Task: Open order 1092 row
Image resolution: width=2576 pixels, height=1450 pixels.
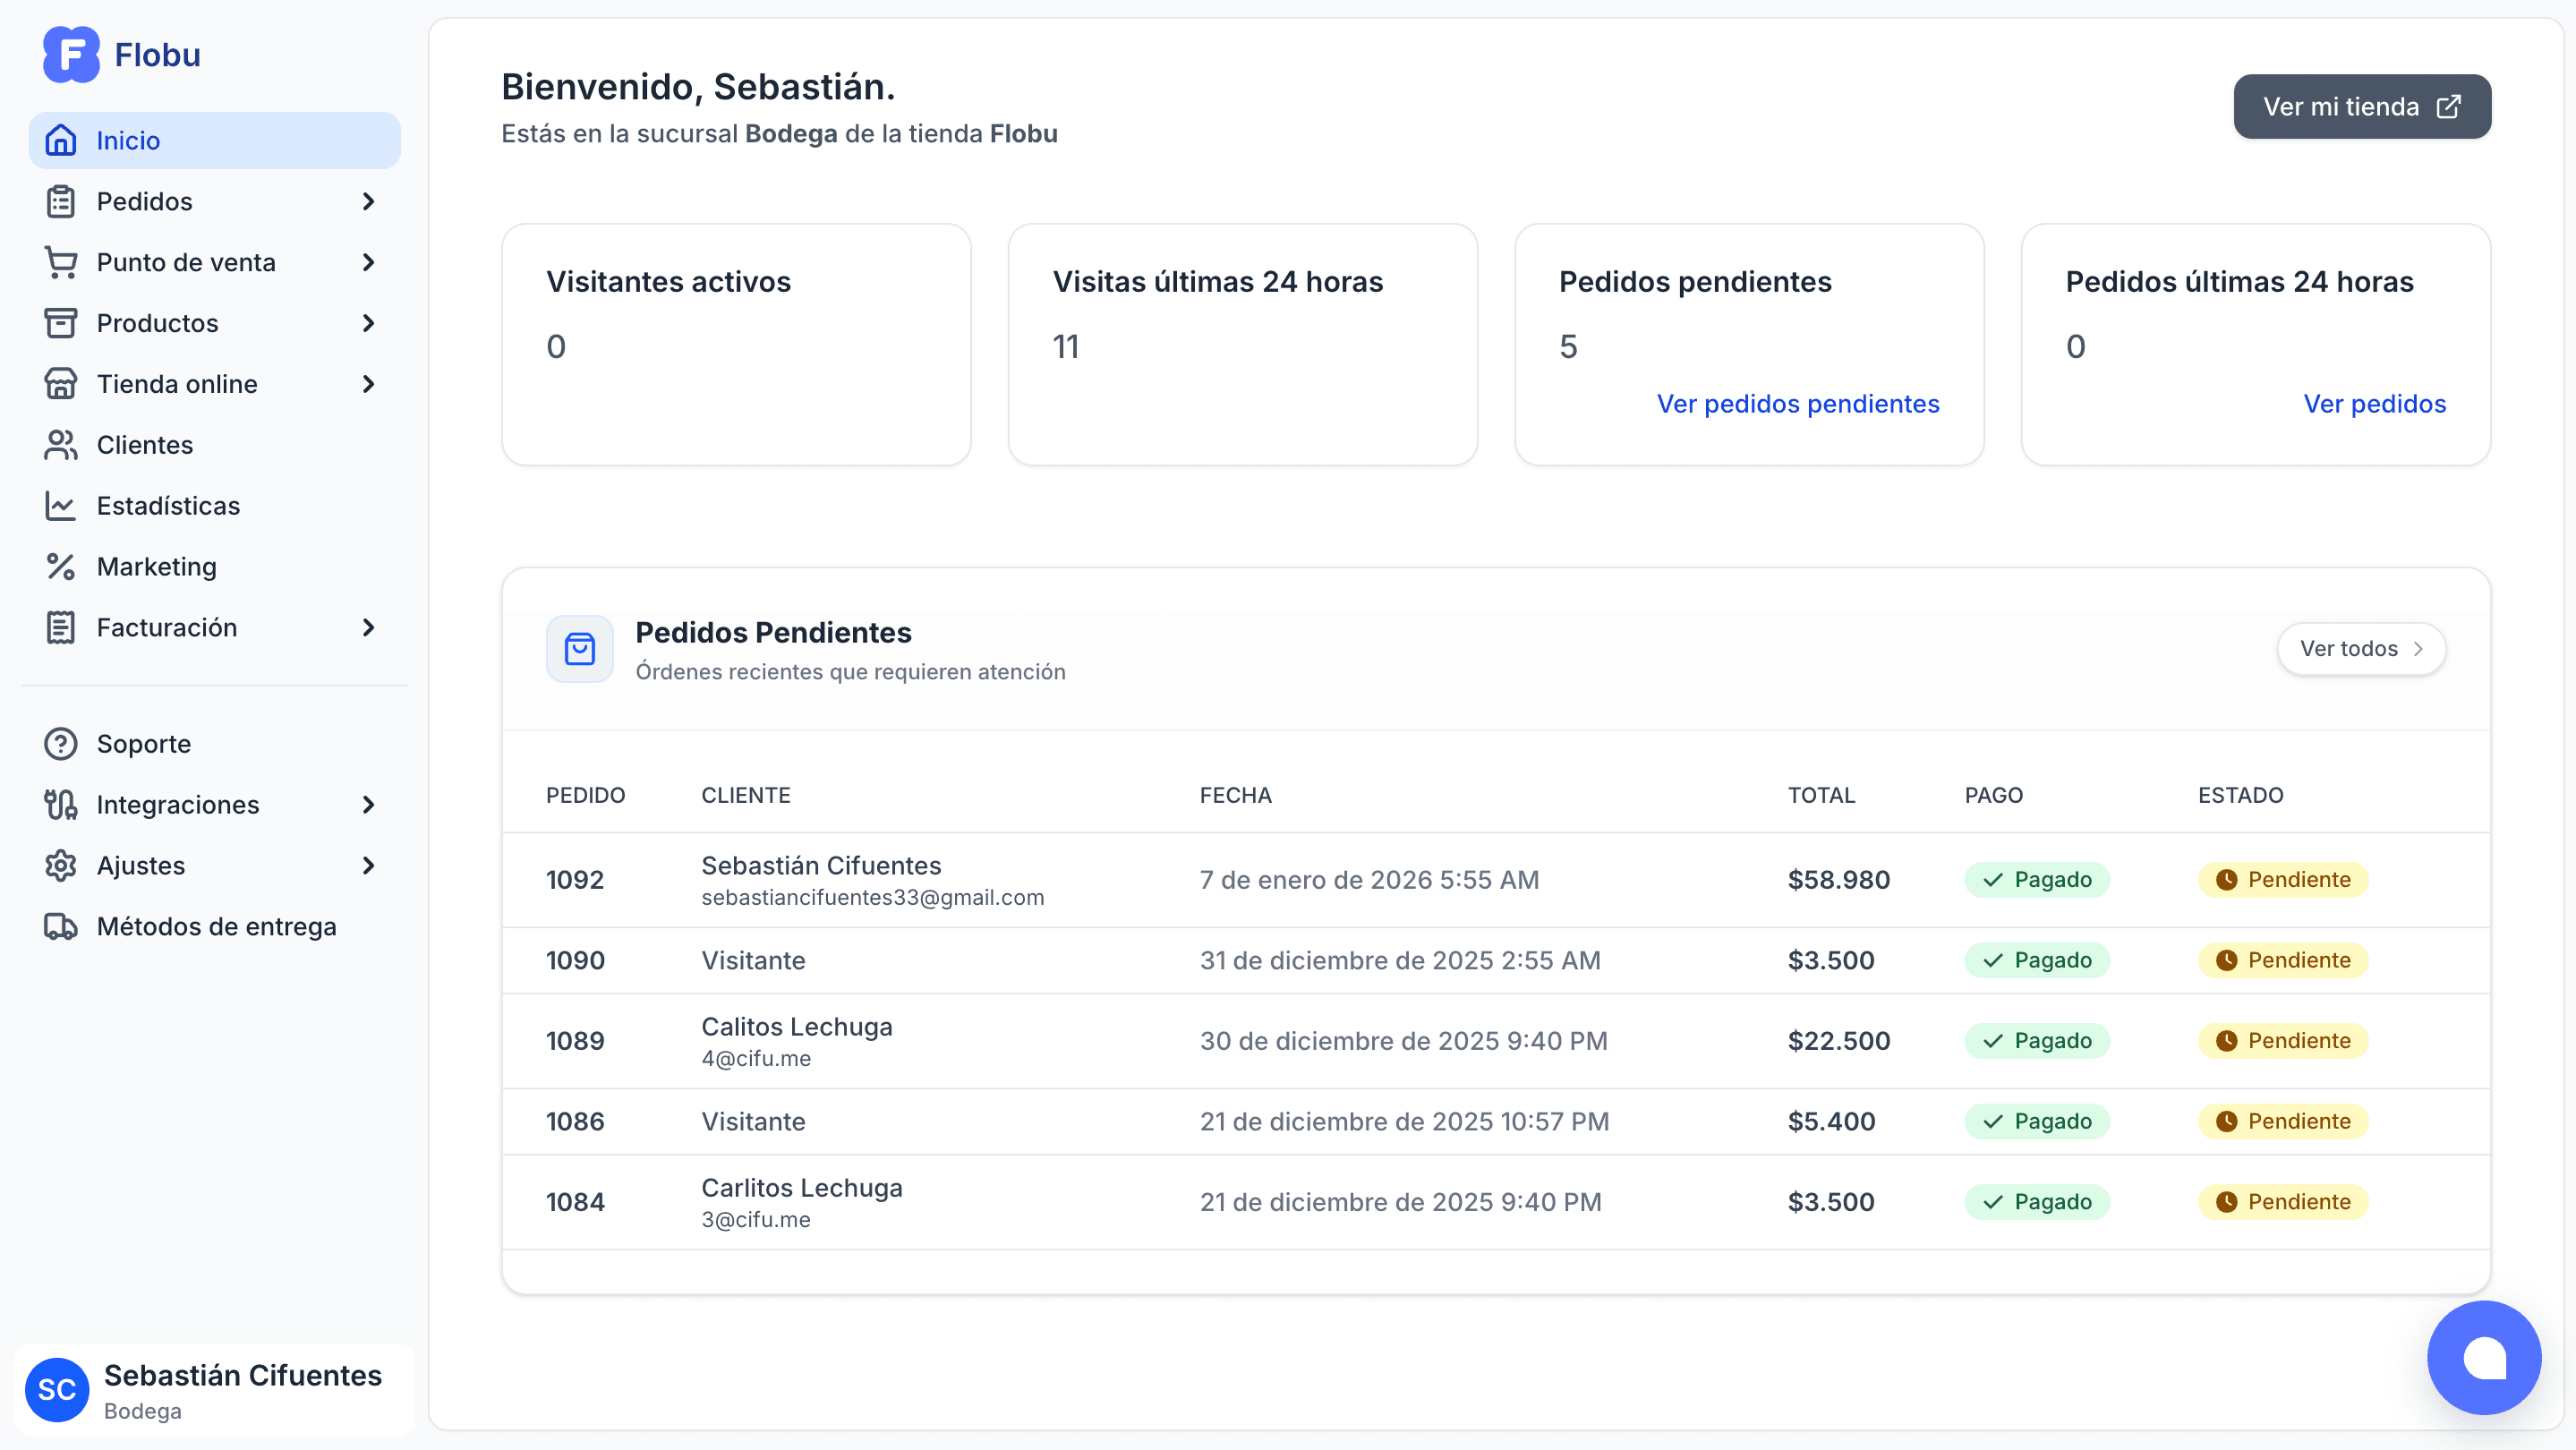Action: (575, 880)
